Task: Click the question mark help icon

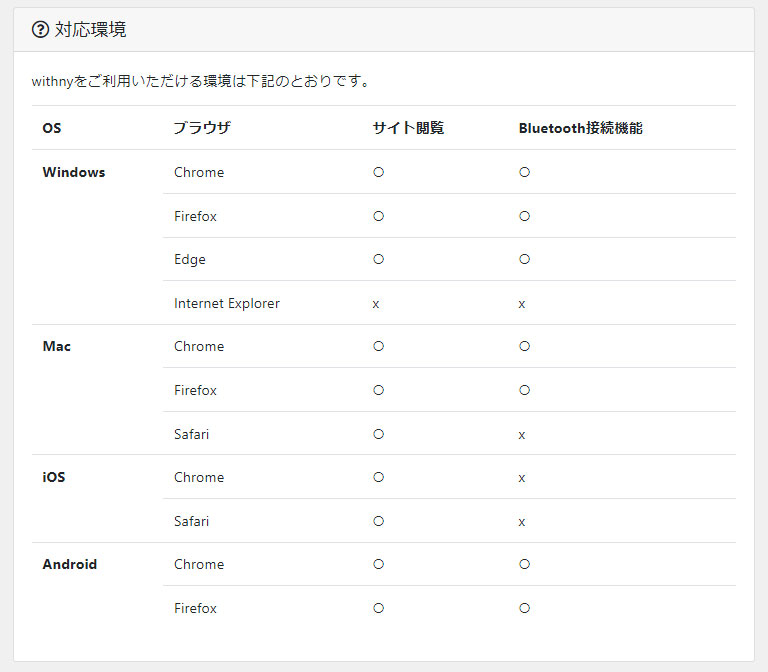Action: click(x=40, y=29)
